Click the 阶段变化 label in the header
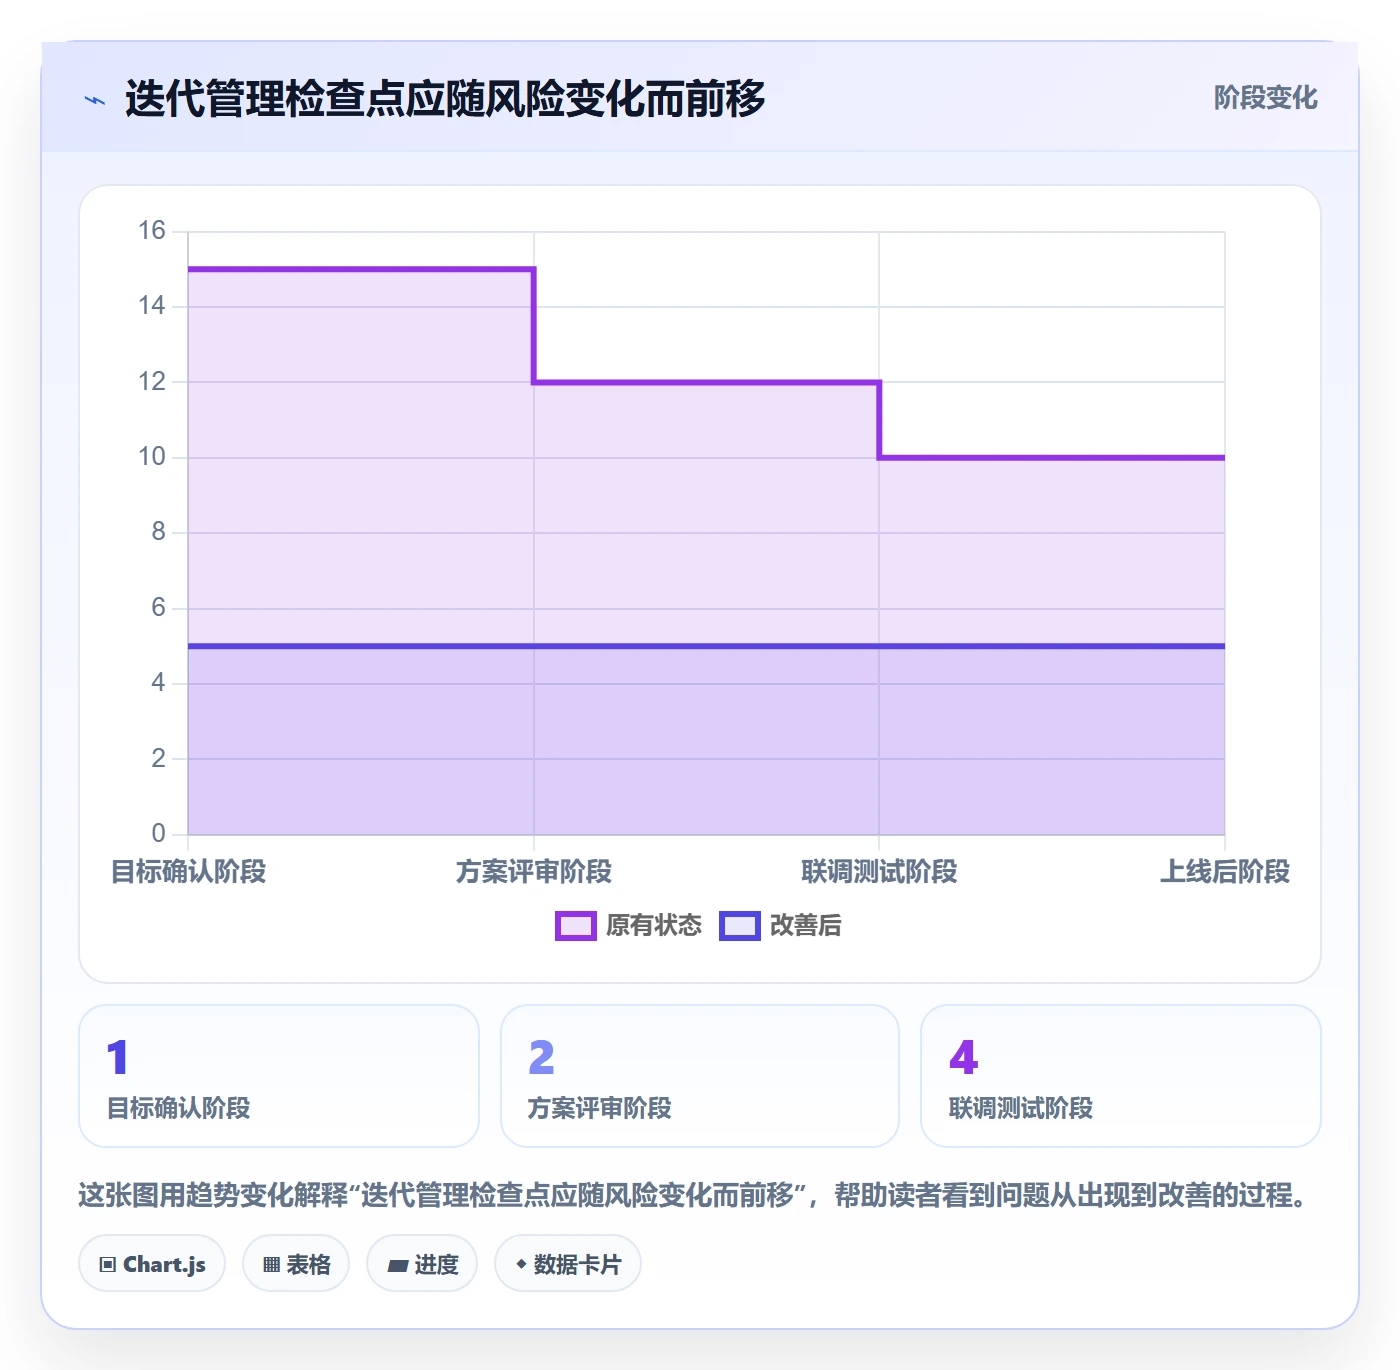1400x1370 pixels. [x=1265, y=98]
